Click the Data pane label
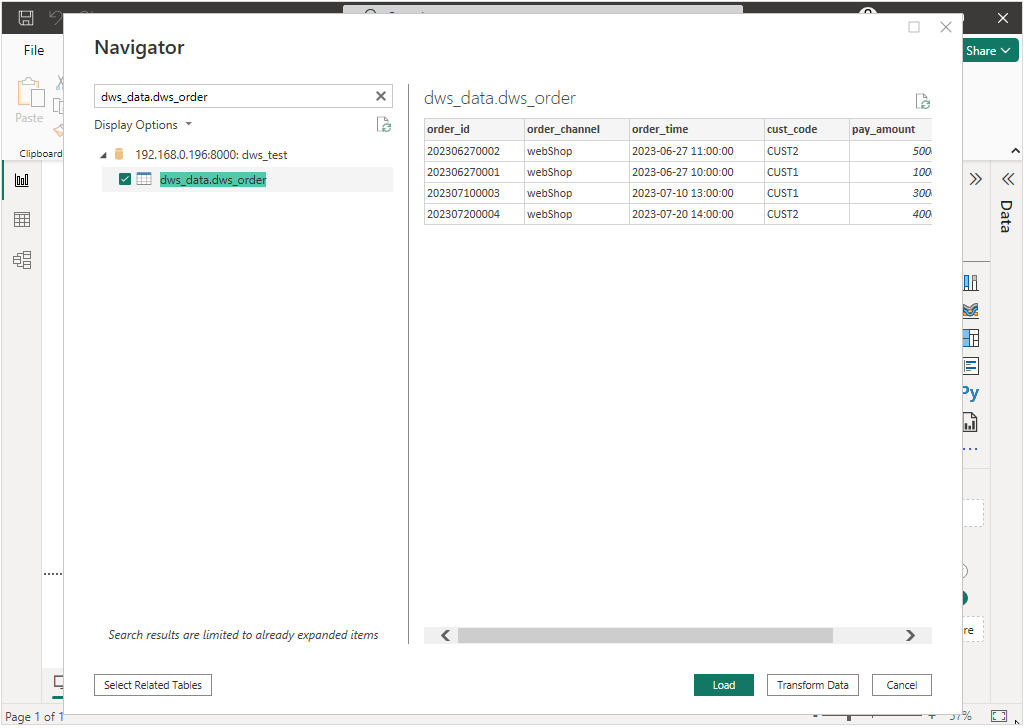 pyautogui.click(x=1006, y=217)
